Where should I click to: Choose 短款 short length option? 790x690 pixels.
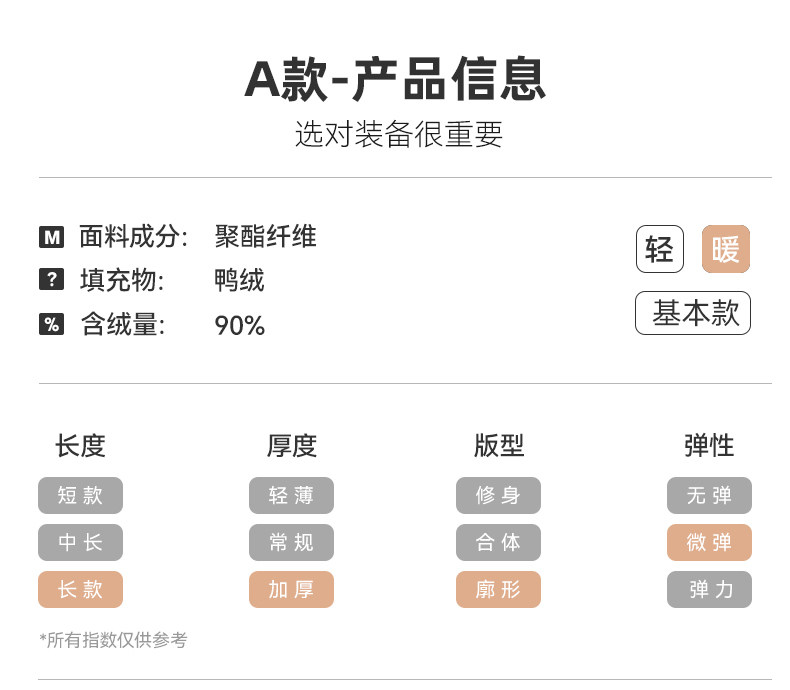click(x=80, y=495)
